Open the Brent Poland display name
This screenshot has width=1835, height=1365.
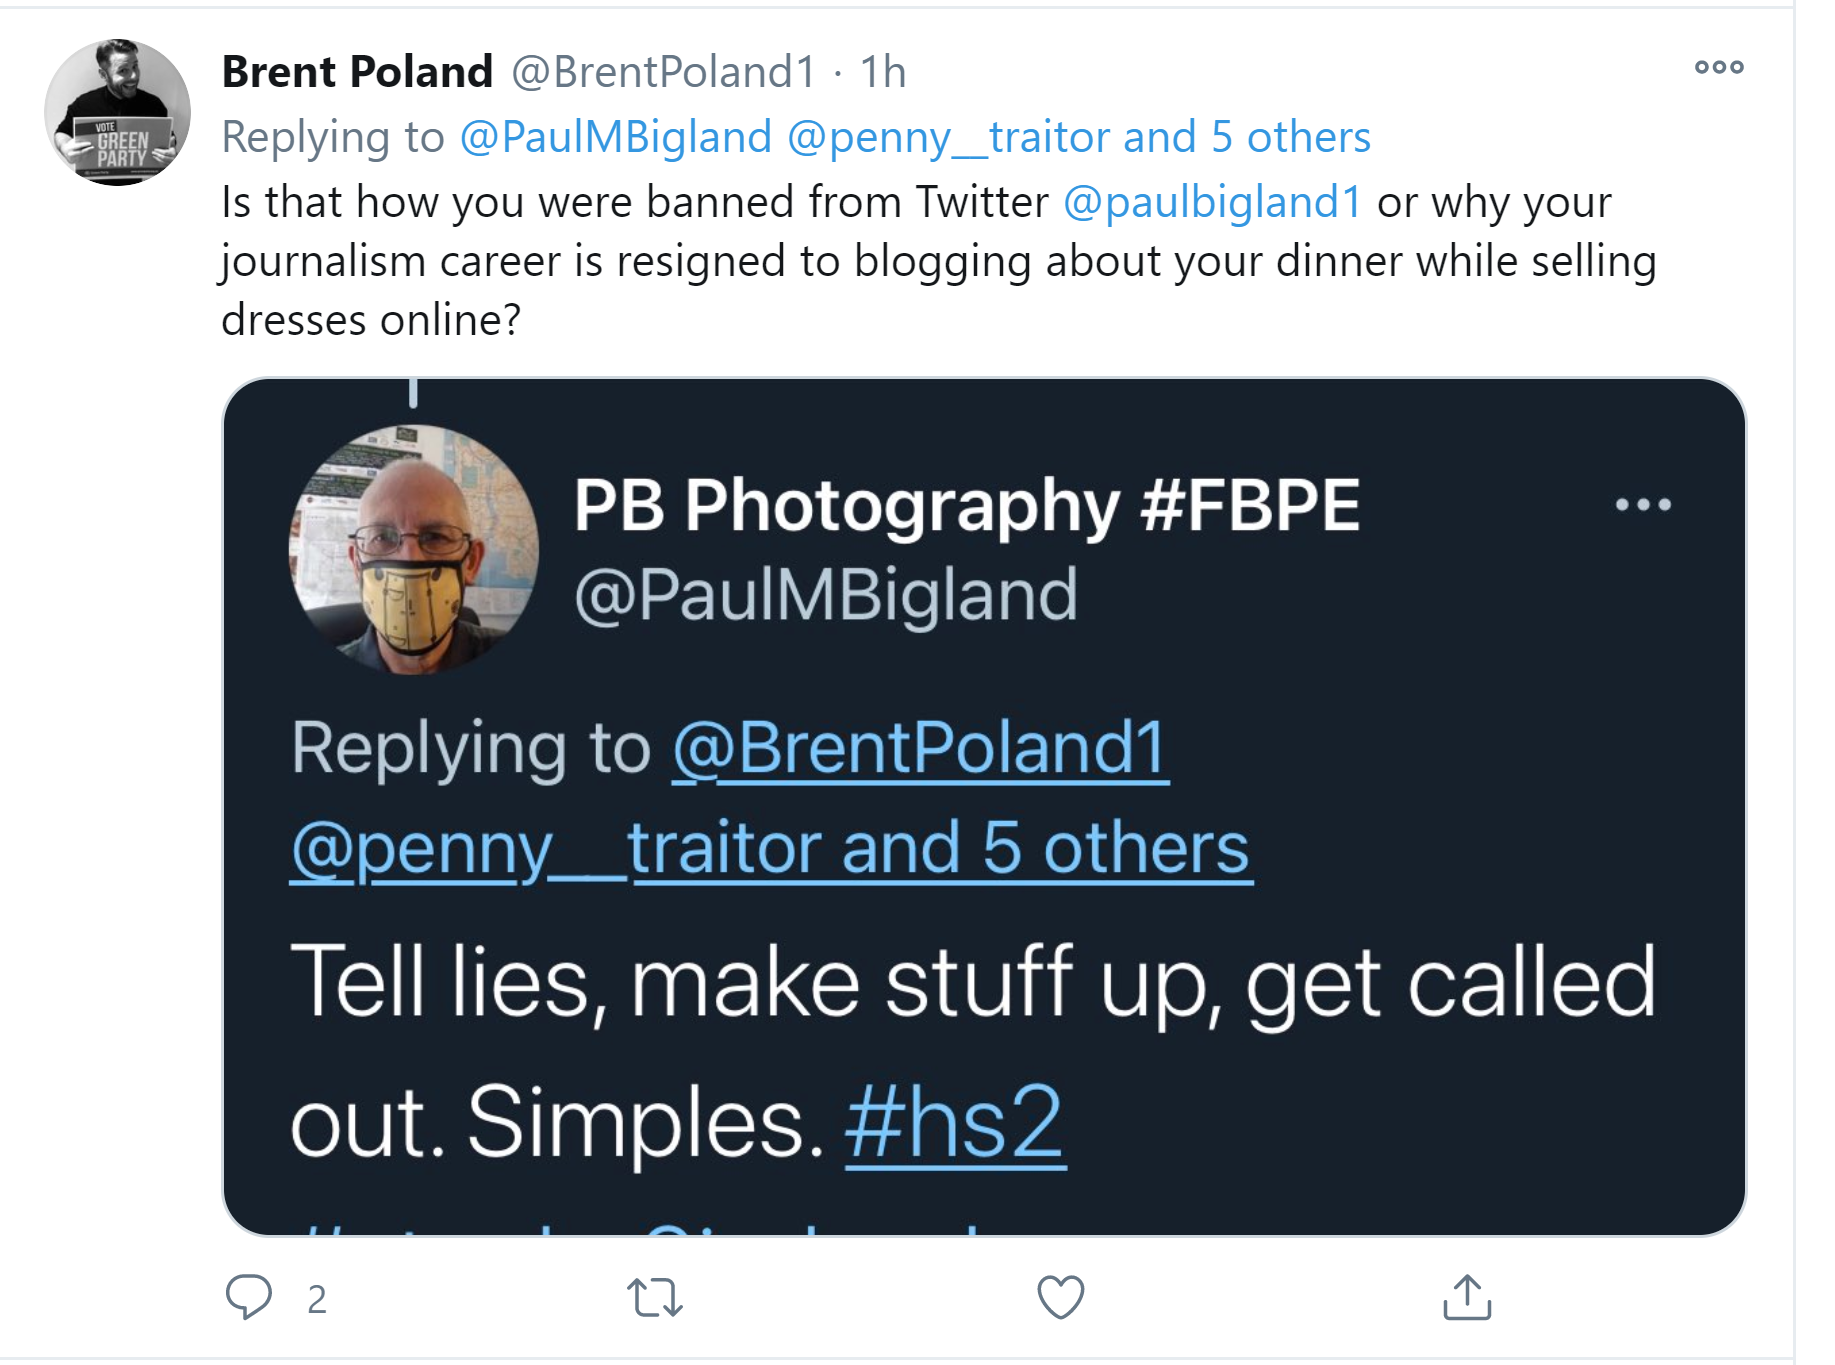[357, 72]
